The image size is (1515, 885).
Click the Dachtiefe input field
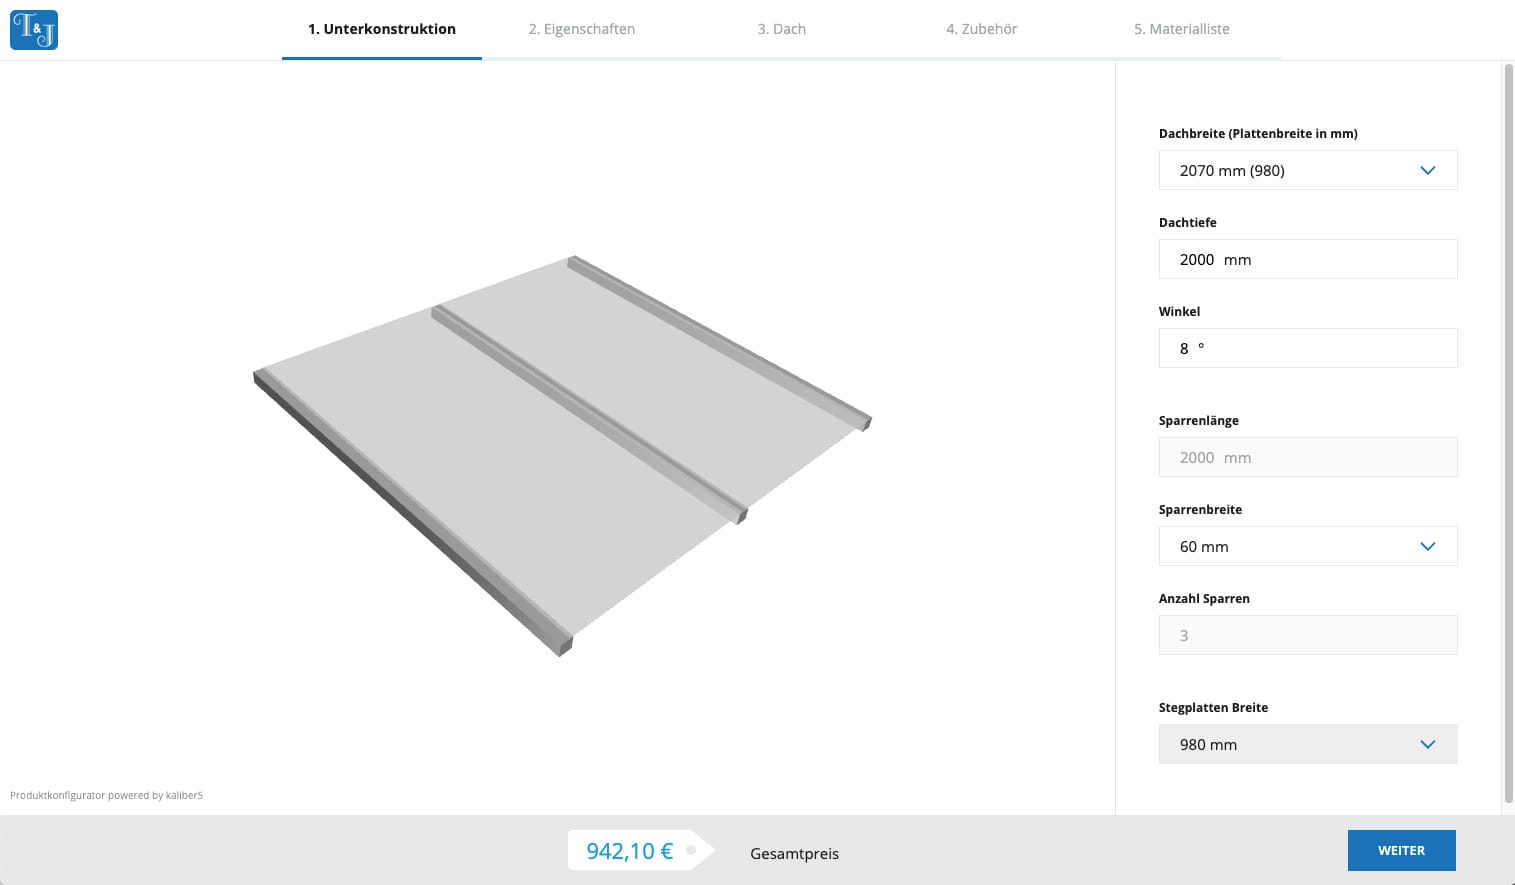pos(1308,259)
